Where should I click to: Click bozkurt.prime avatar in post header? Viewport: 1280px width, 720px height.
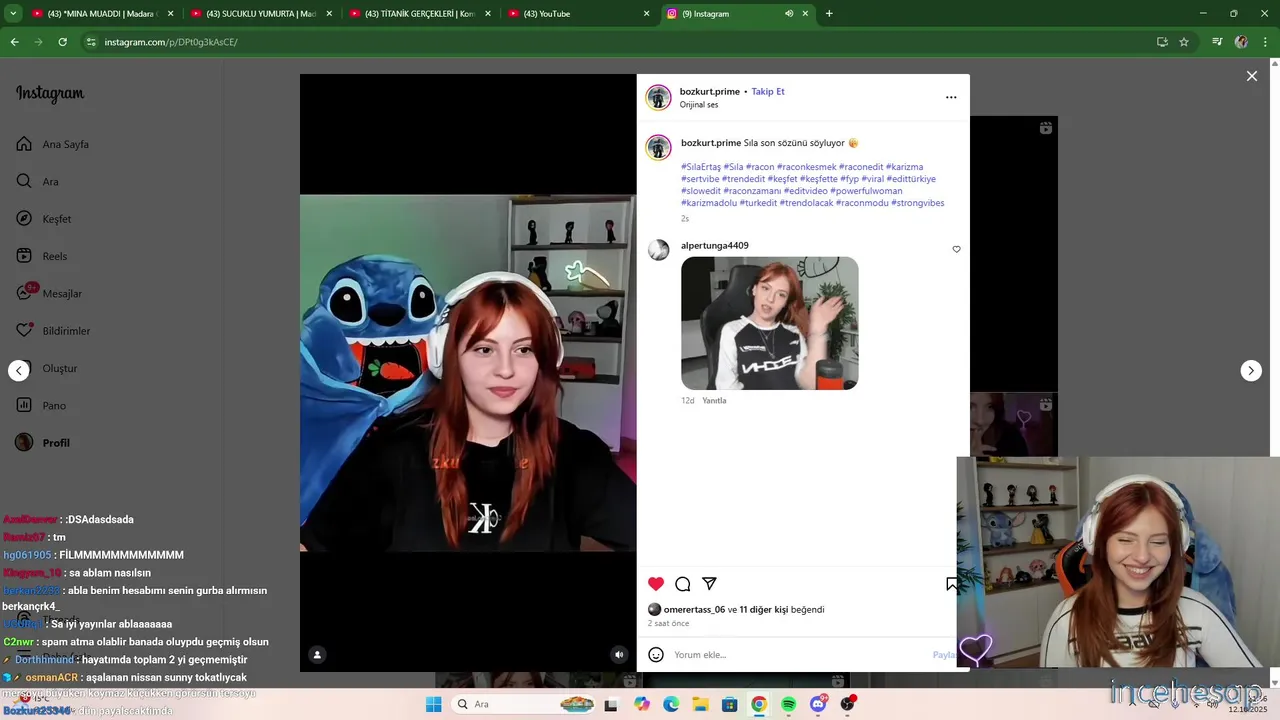(658, 97)
